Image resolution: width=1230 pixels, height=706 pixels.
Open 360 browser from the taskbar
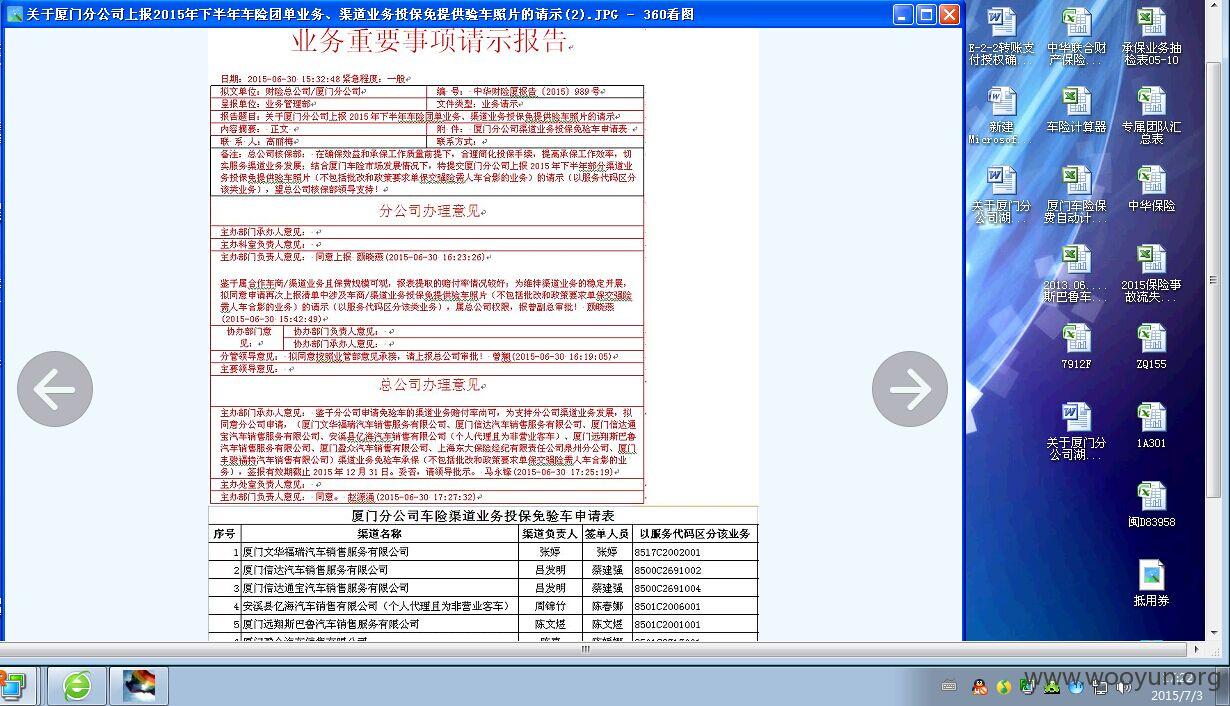tap(77, 686)
